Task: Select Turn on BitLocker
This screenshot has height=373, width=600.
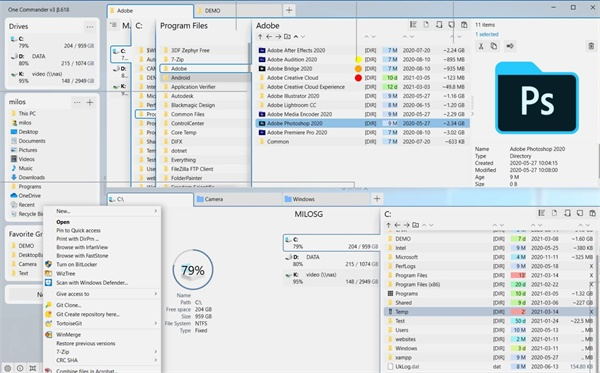Action: pyautogui.click(x=77, y=264)
